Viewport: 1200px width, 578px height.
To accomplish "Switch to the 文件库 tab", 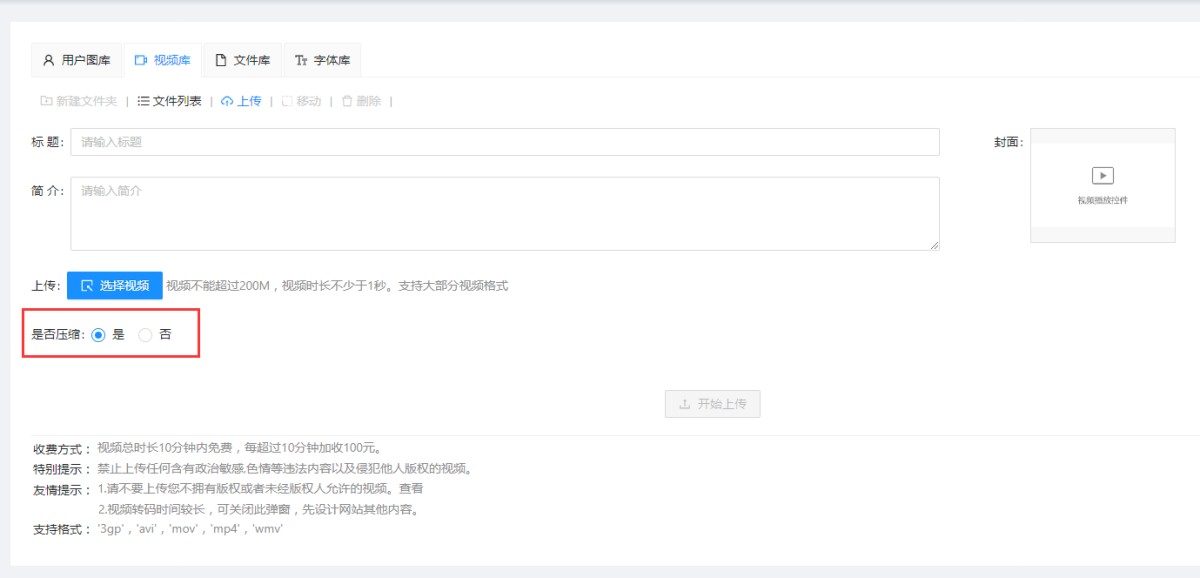I will 242,60.
